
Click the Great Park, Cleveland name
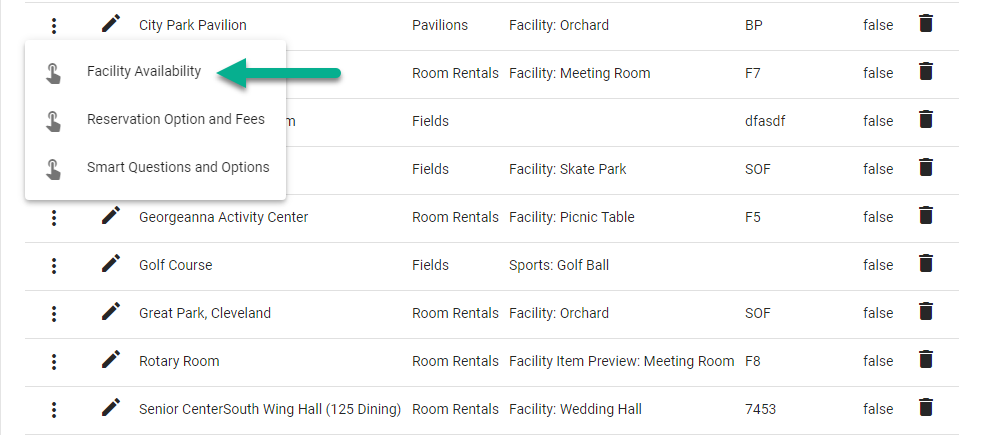tap(205, 313)
